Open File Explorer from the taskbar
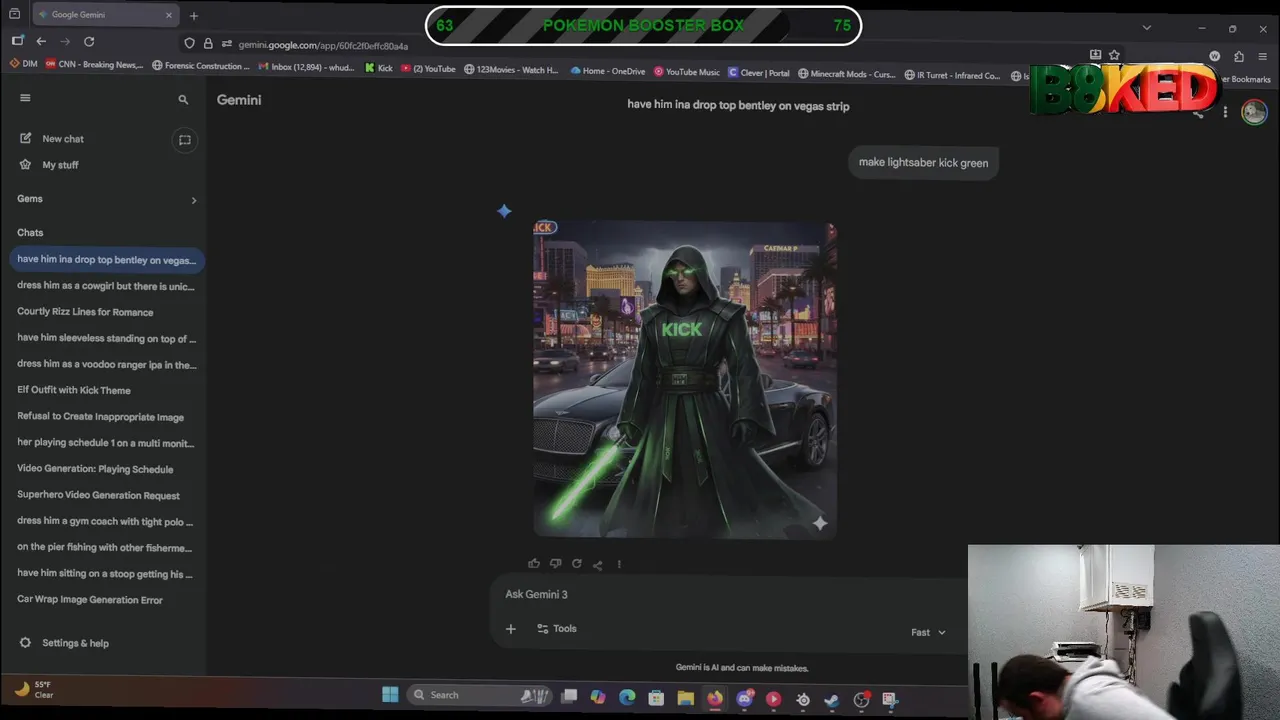 pyautogui.click(x=685, y=698)
